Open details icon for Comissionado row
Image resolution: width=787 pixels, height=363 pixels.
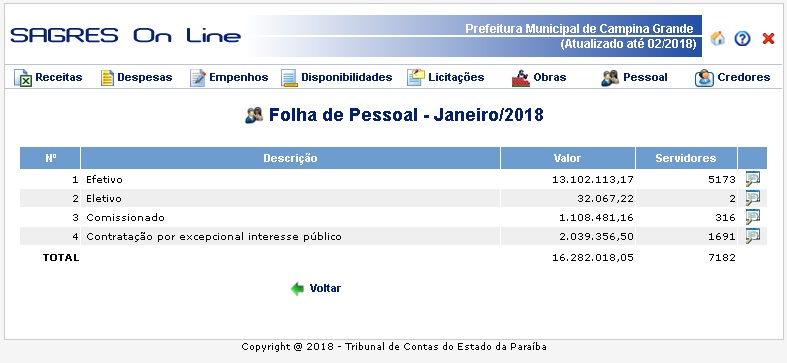tap(752, 217)
